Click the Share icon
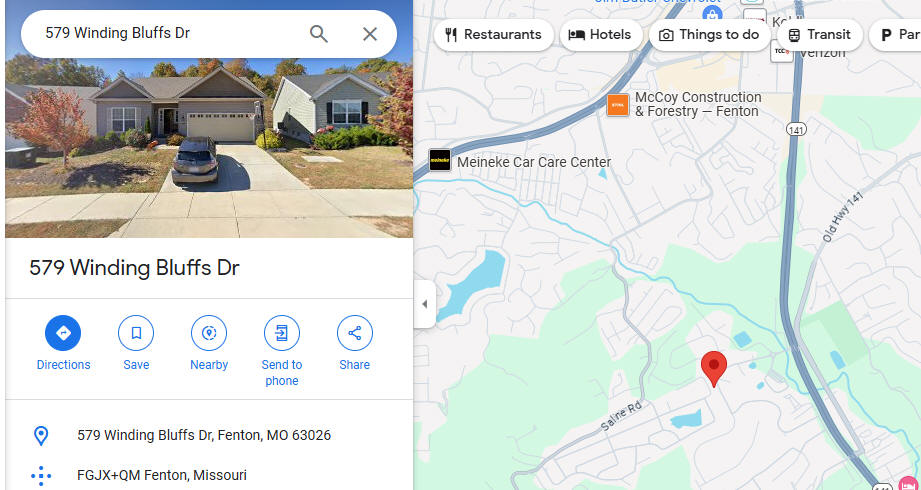 click(354, 333)
